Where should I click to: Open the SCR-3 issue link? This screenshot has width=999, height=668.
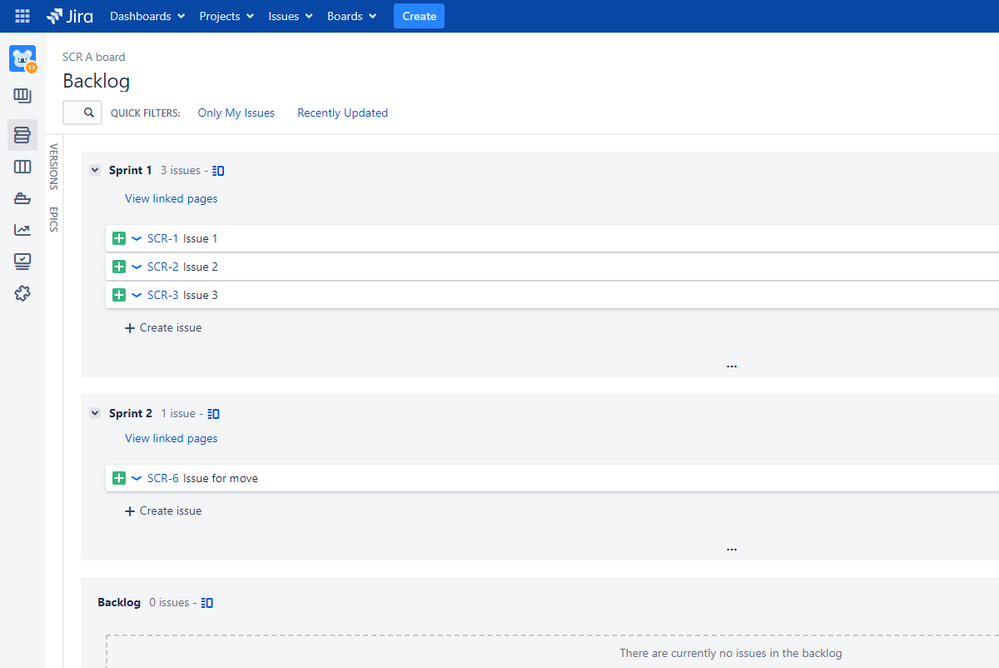[162, 294]
